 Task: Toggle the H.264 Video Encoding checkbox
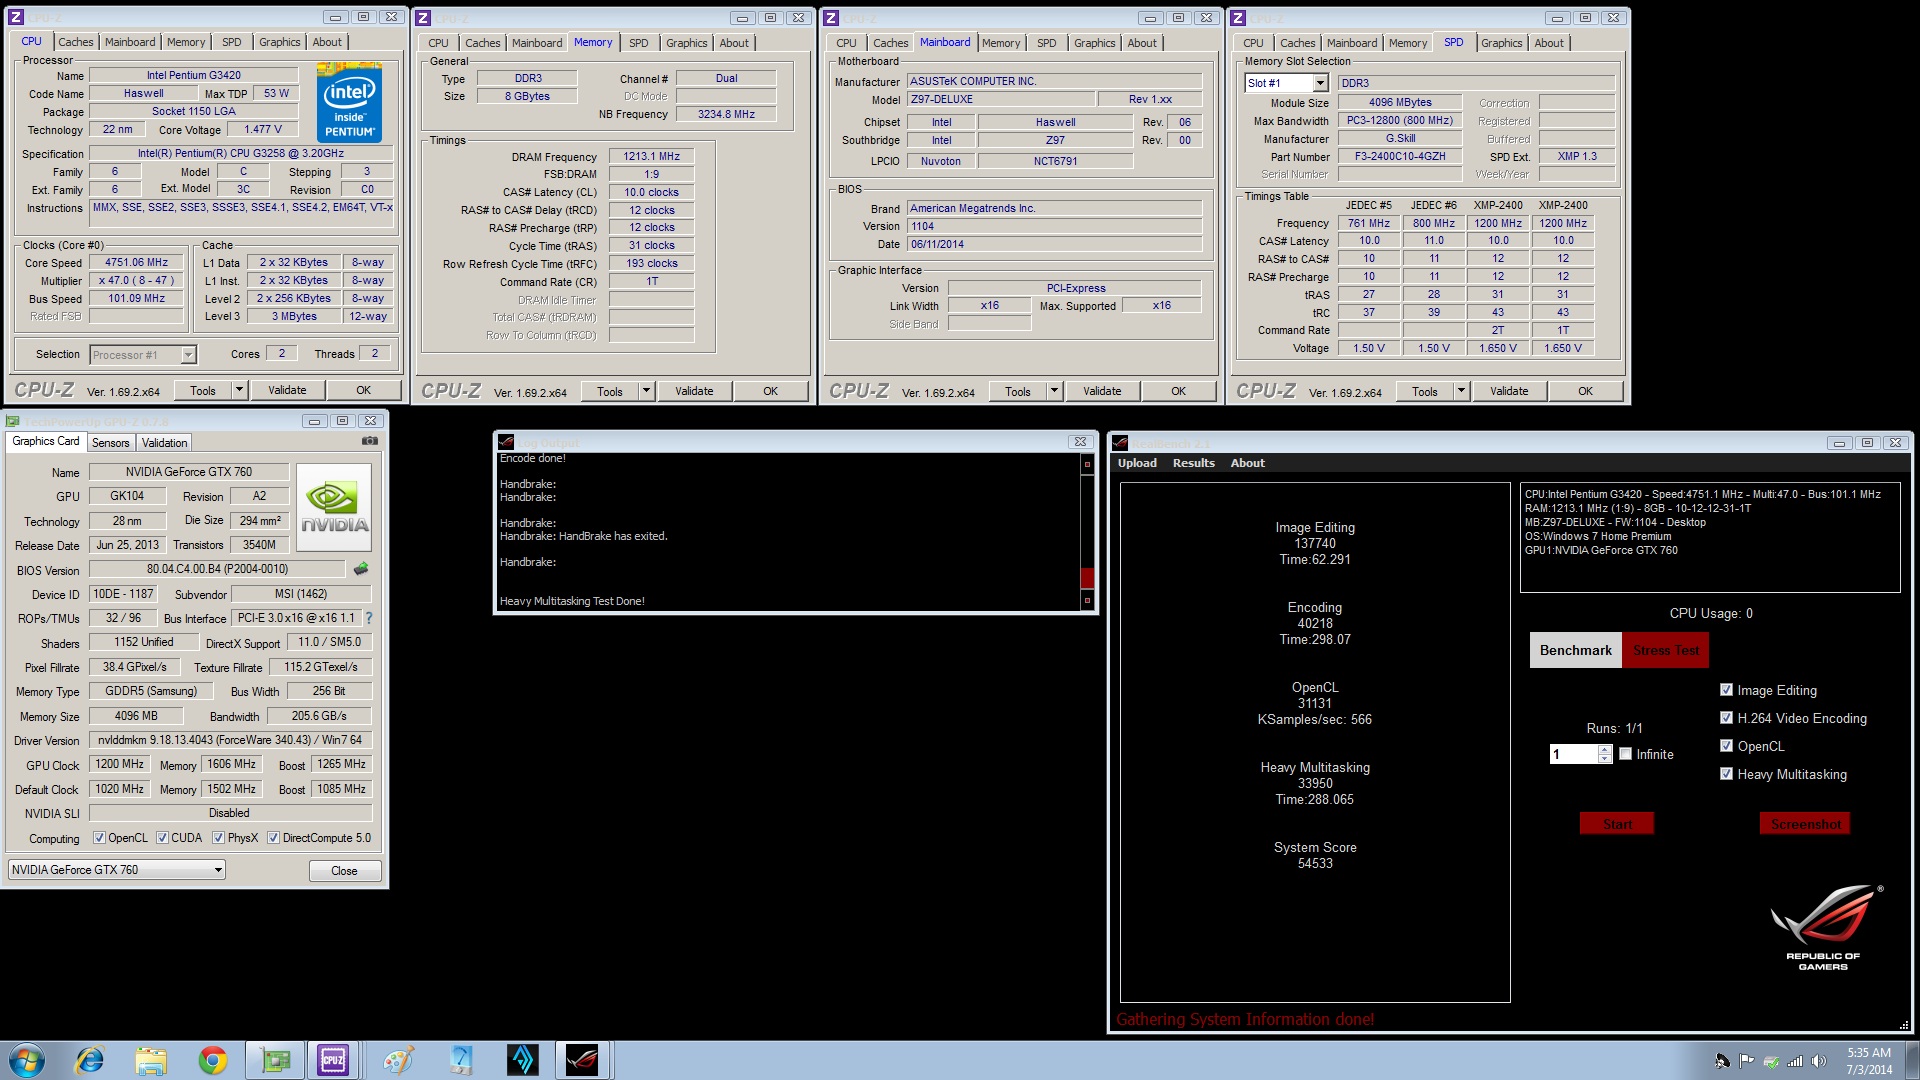tap(1726, 718)
